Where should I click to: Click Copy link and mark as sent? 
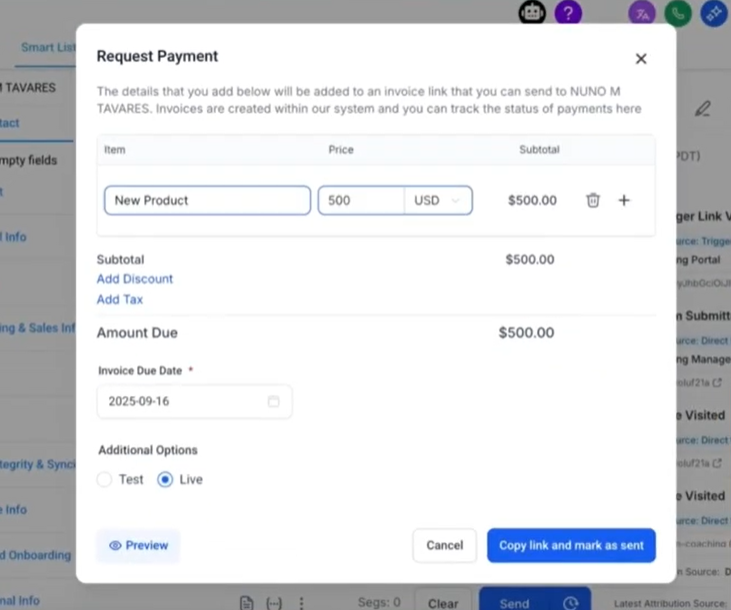point(572,545)
